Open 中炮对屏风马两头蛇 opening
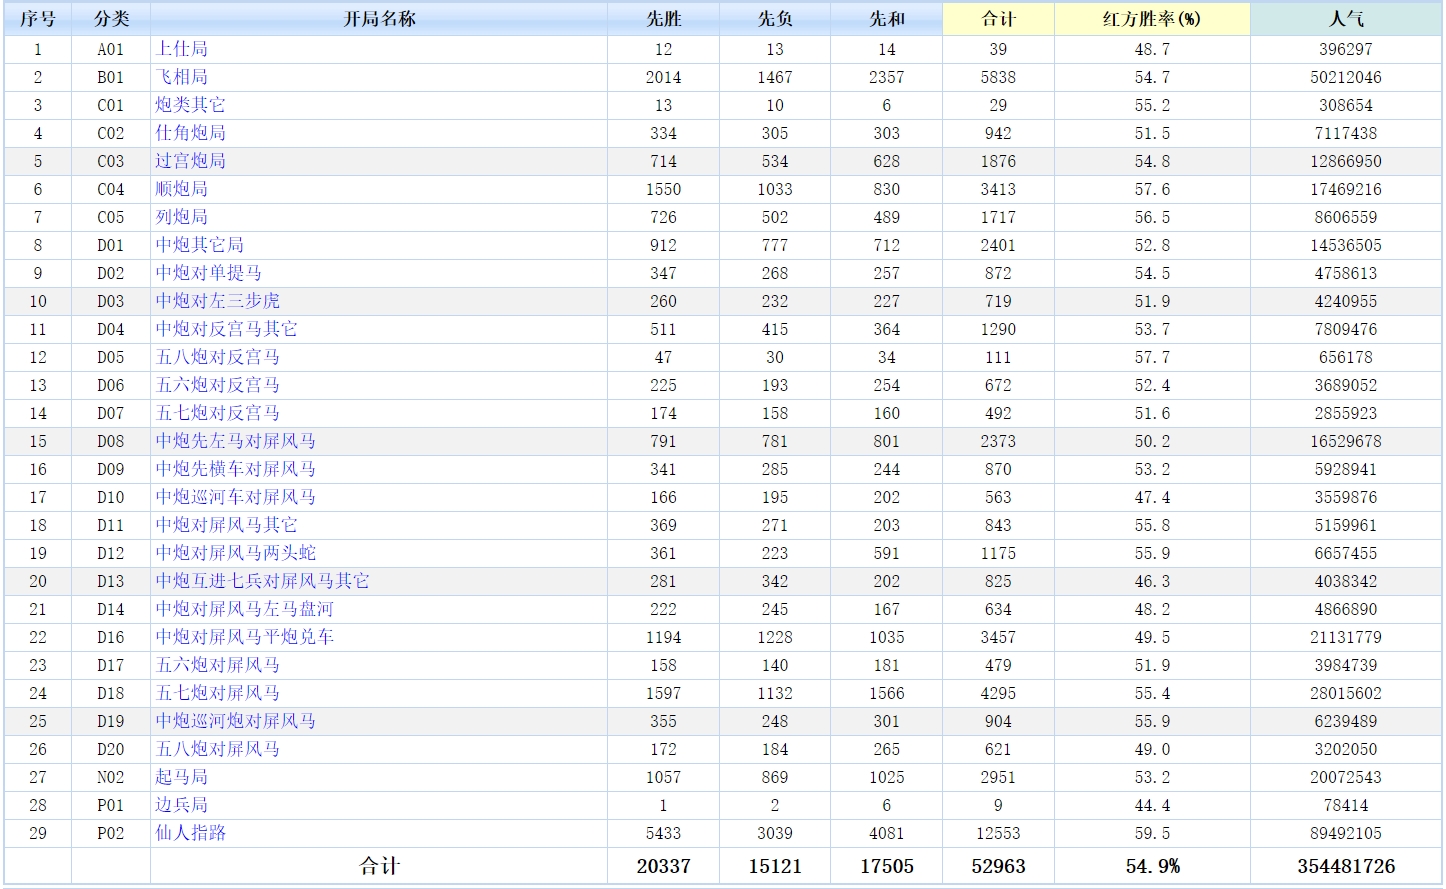 click(x=235, y=553)
